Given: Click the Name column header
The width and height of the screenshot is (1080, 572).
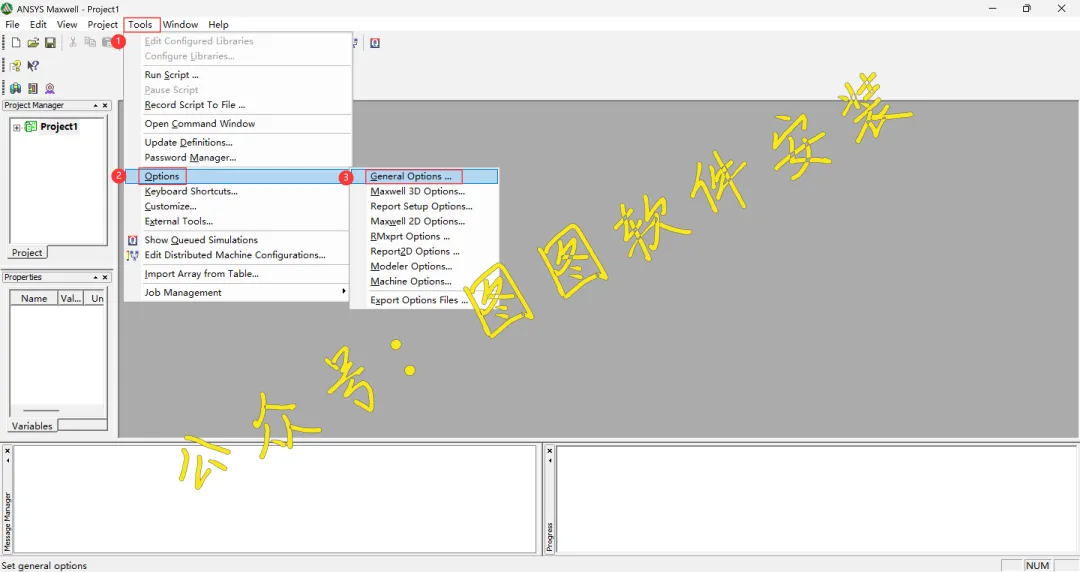Looking at the screenshot, I should click(x=34, y=298).
